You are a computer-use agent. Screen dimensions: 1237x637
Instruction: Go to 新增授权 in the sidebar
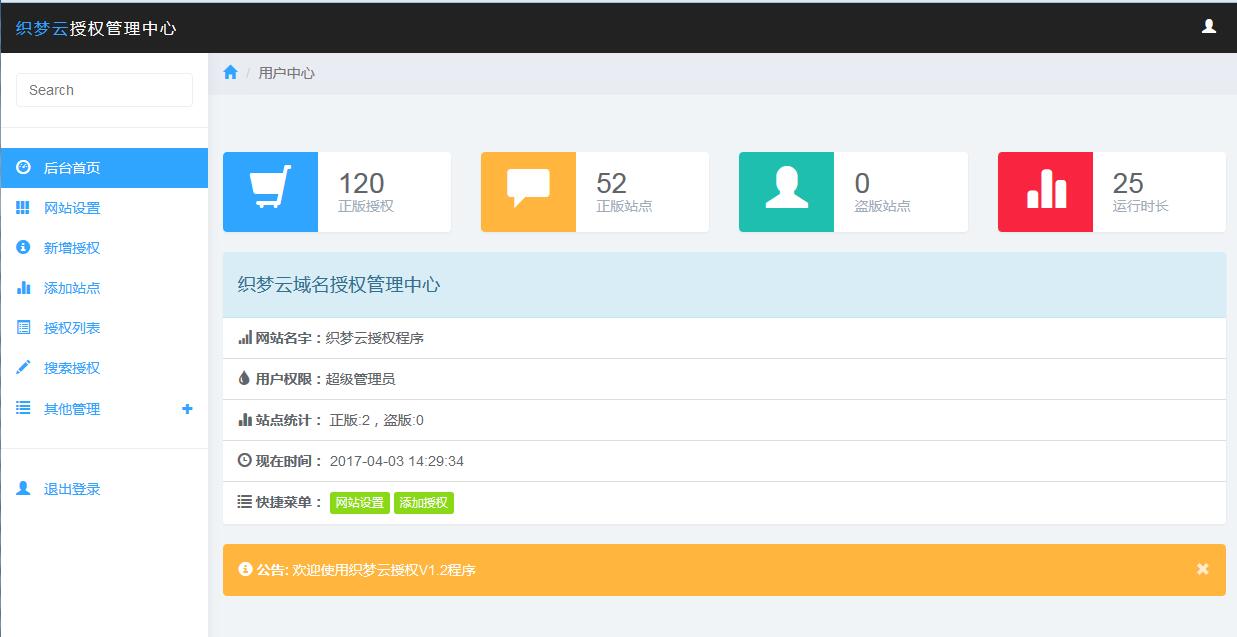pyautogui.click(x=104, y=248)
